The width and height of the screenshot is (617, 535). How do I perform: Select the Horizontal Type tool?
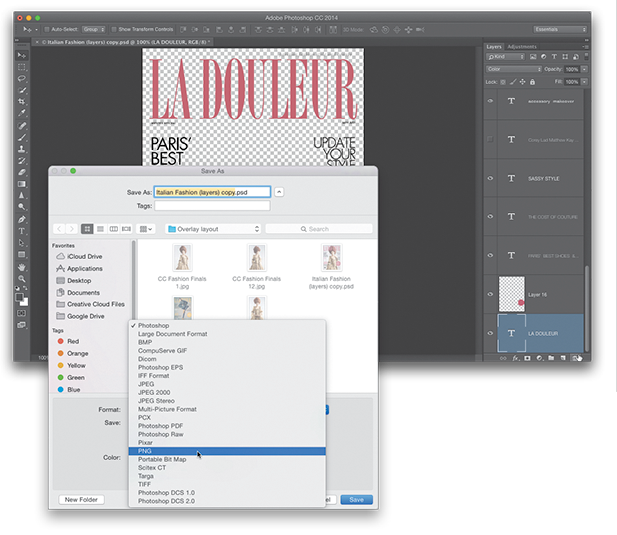22,231
